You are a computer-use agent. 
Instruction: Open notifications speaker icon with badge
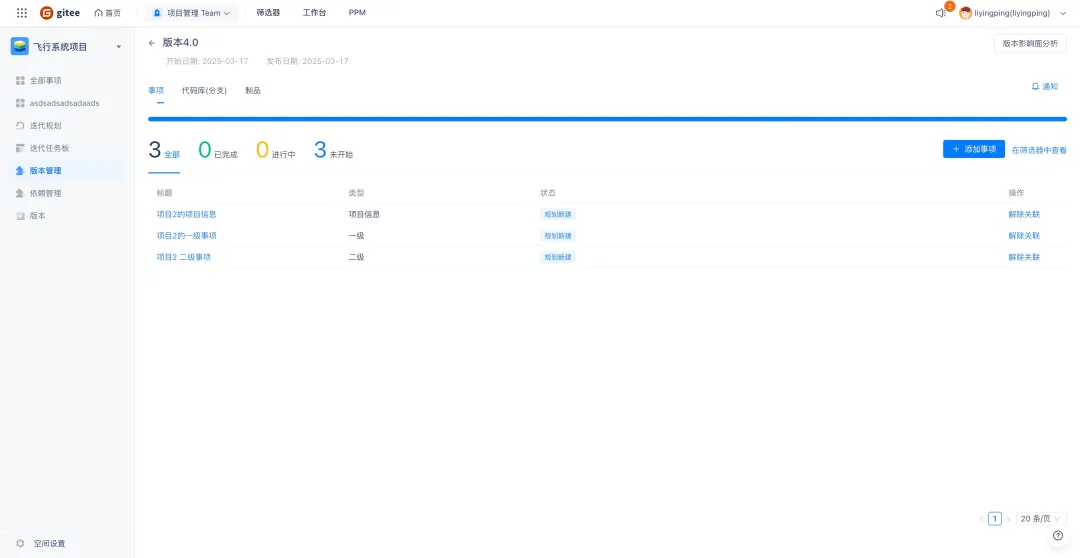click(942, 12)
